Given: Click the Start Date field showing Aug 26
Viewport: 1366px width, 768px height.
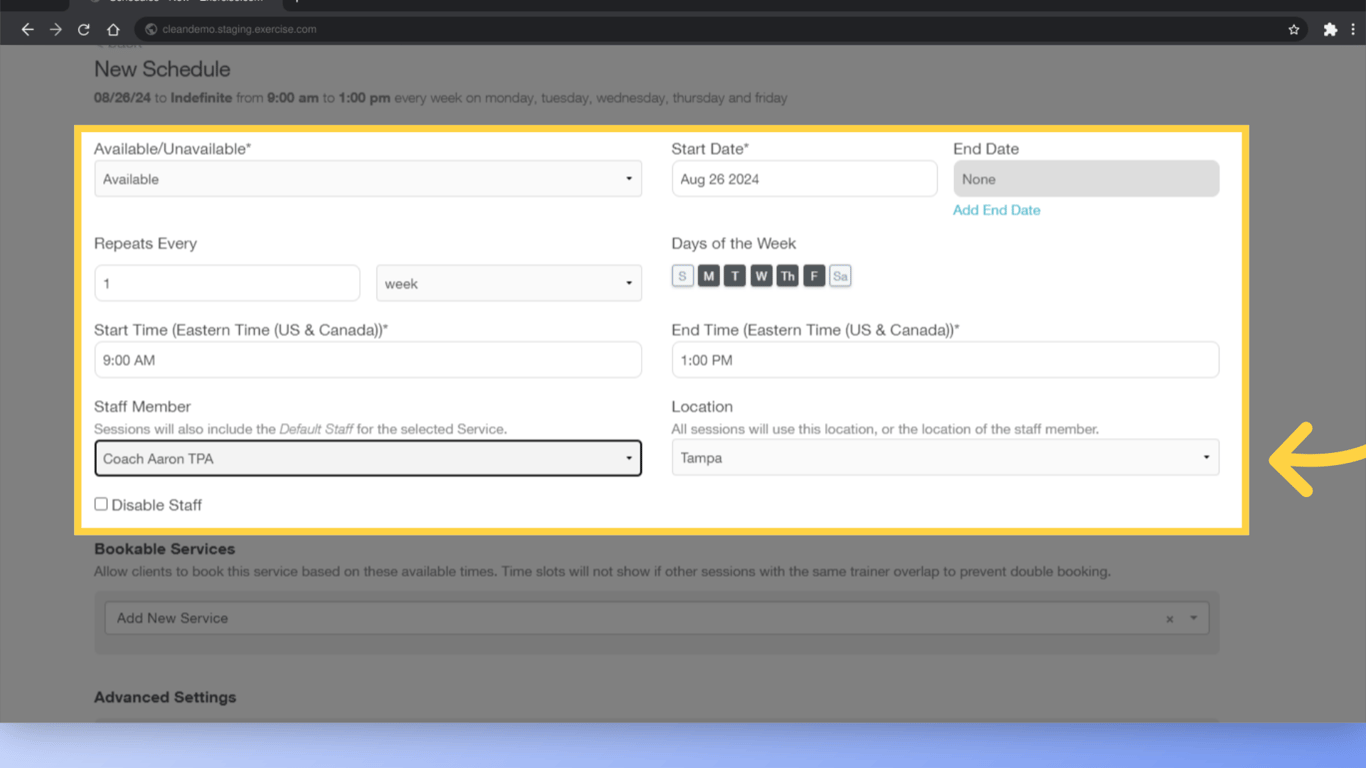Looking at the screenshot, I should (x=804, y=178).
